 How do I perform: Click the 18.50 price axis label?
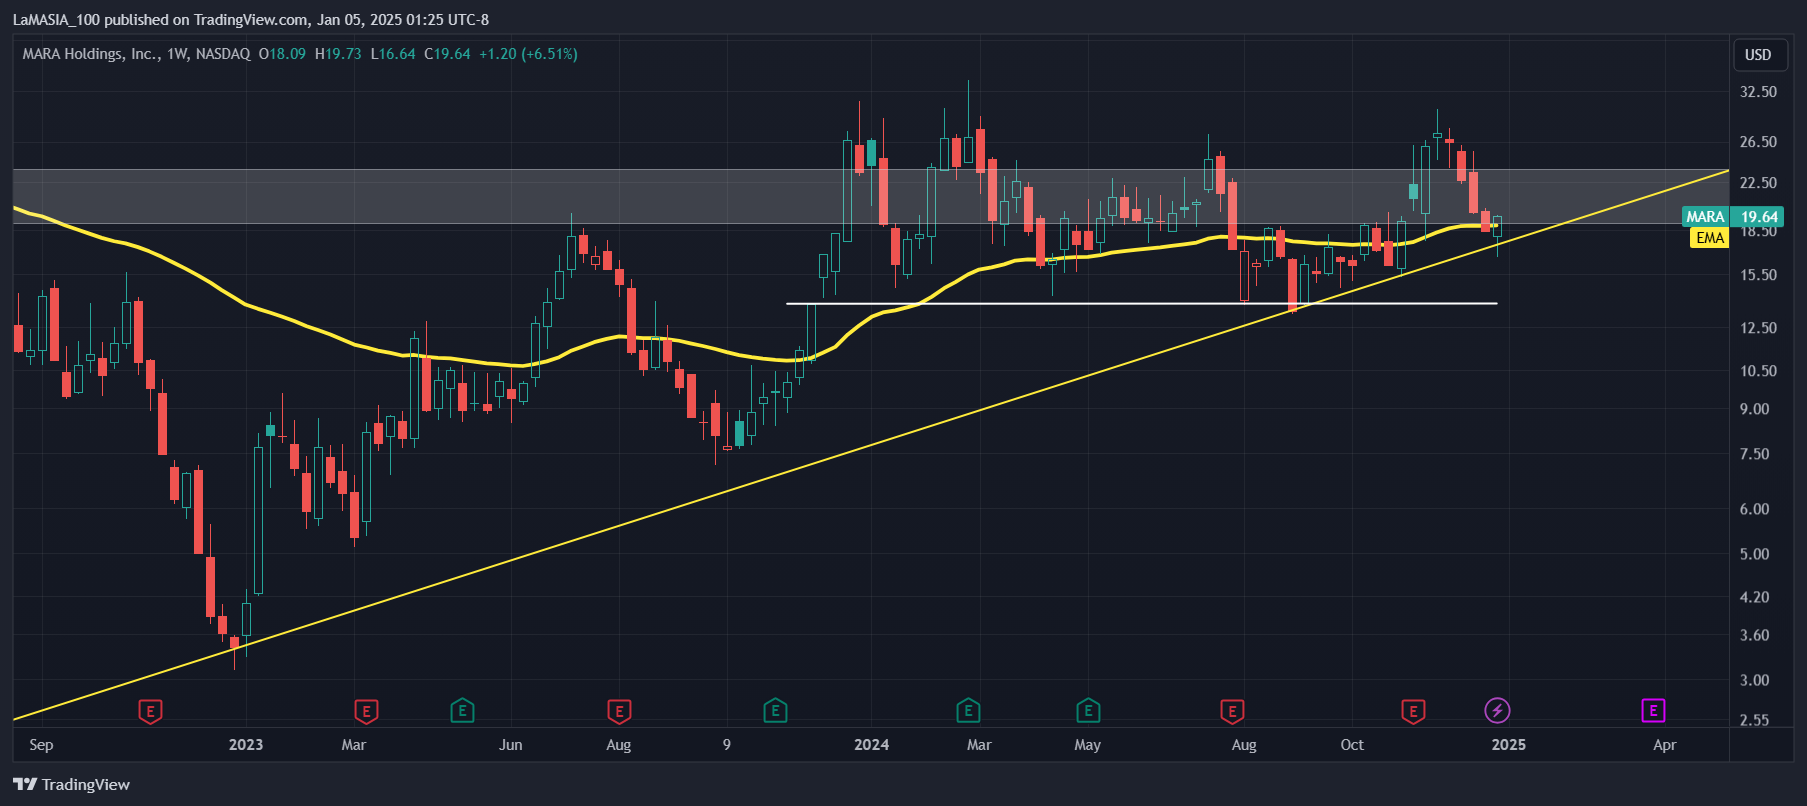tap(1758, 232)
